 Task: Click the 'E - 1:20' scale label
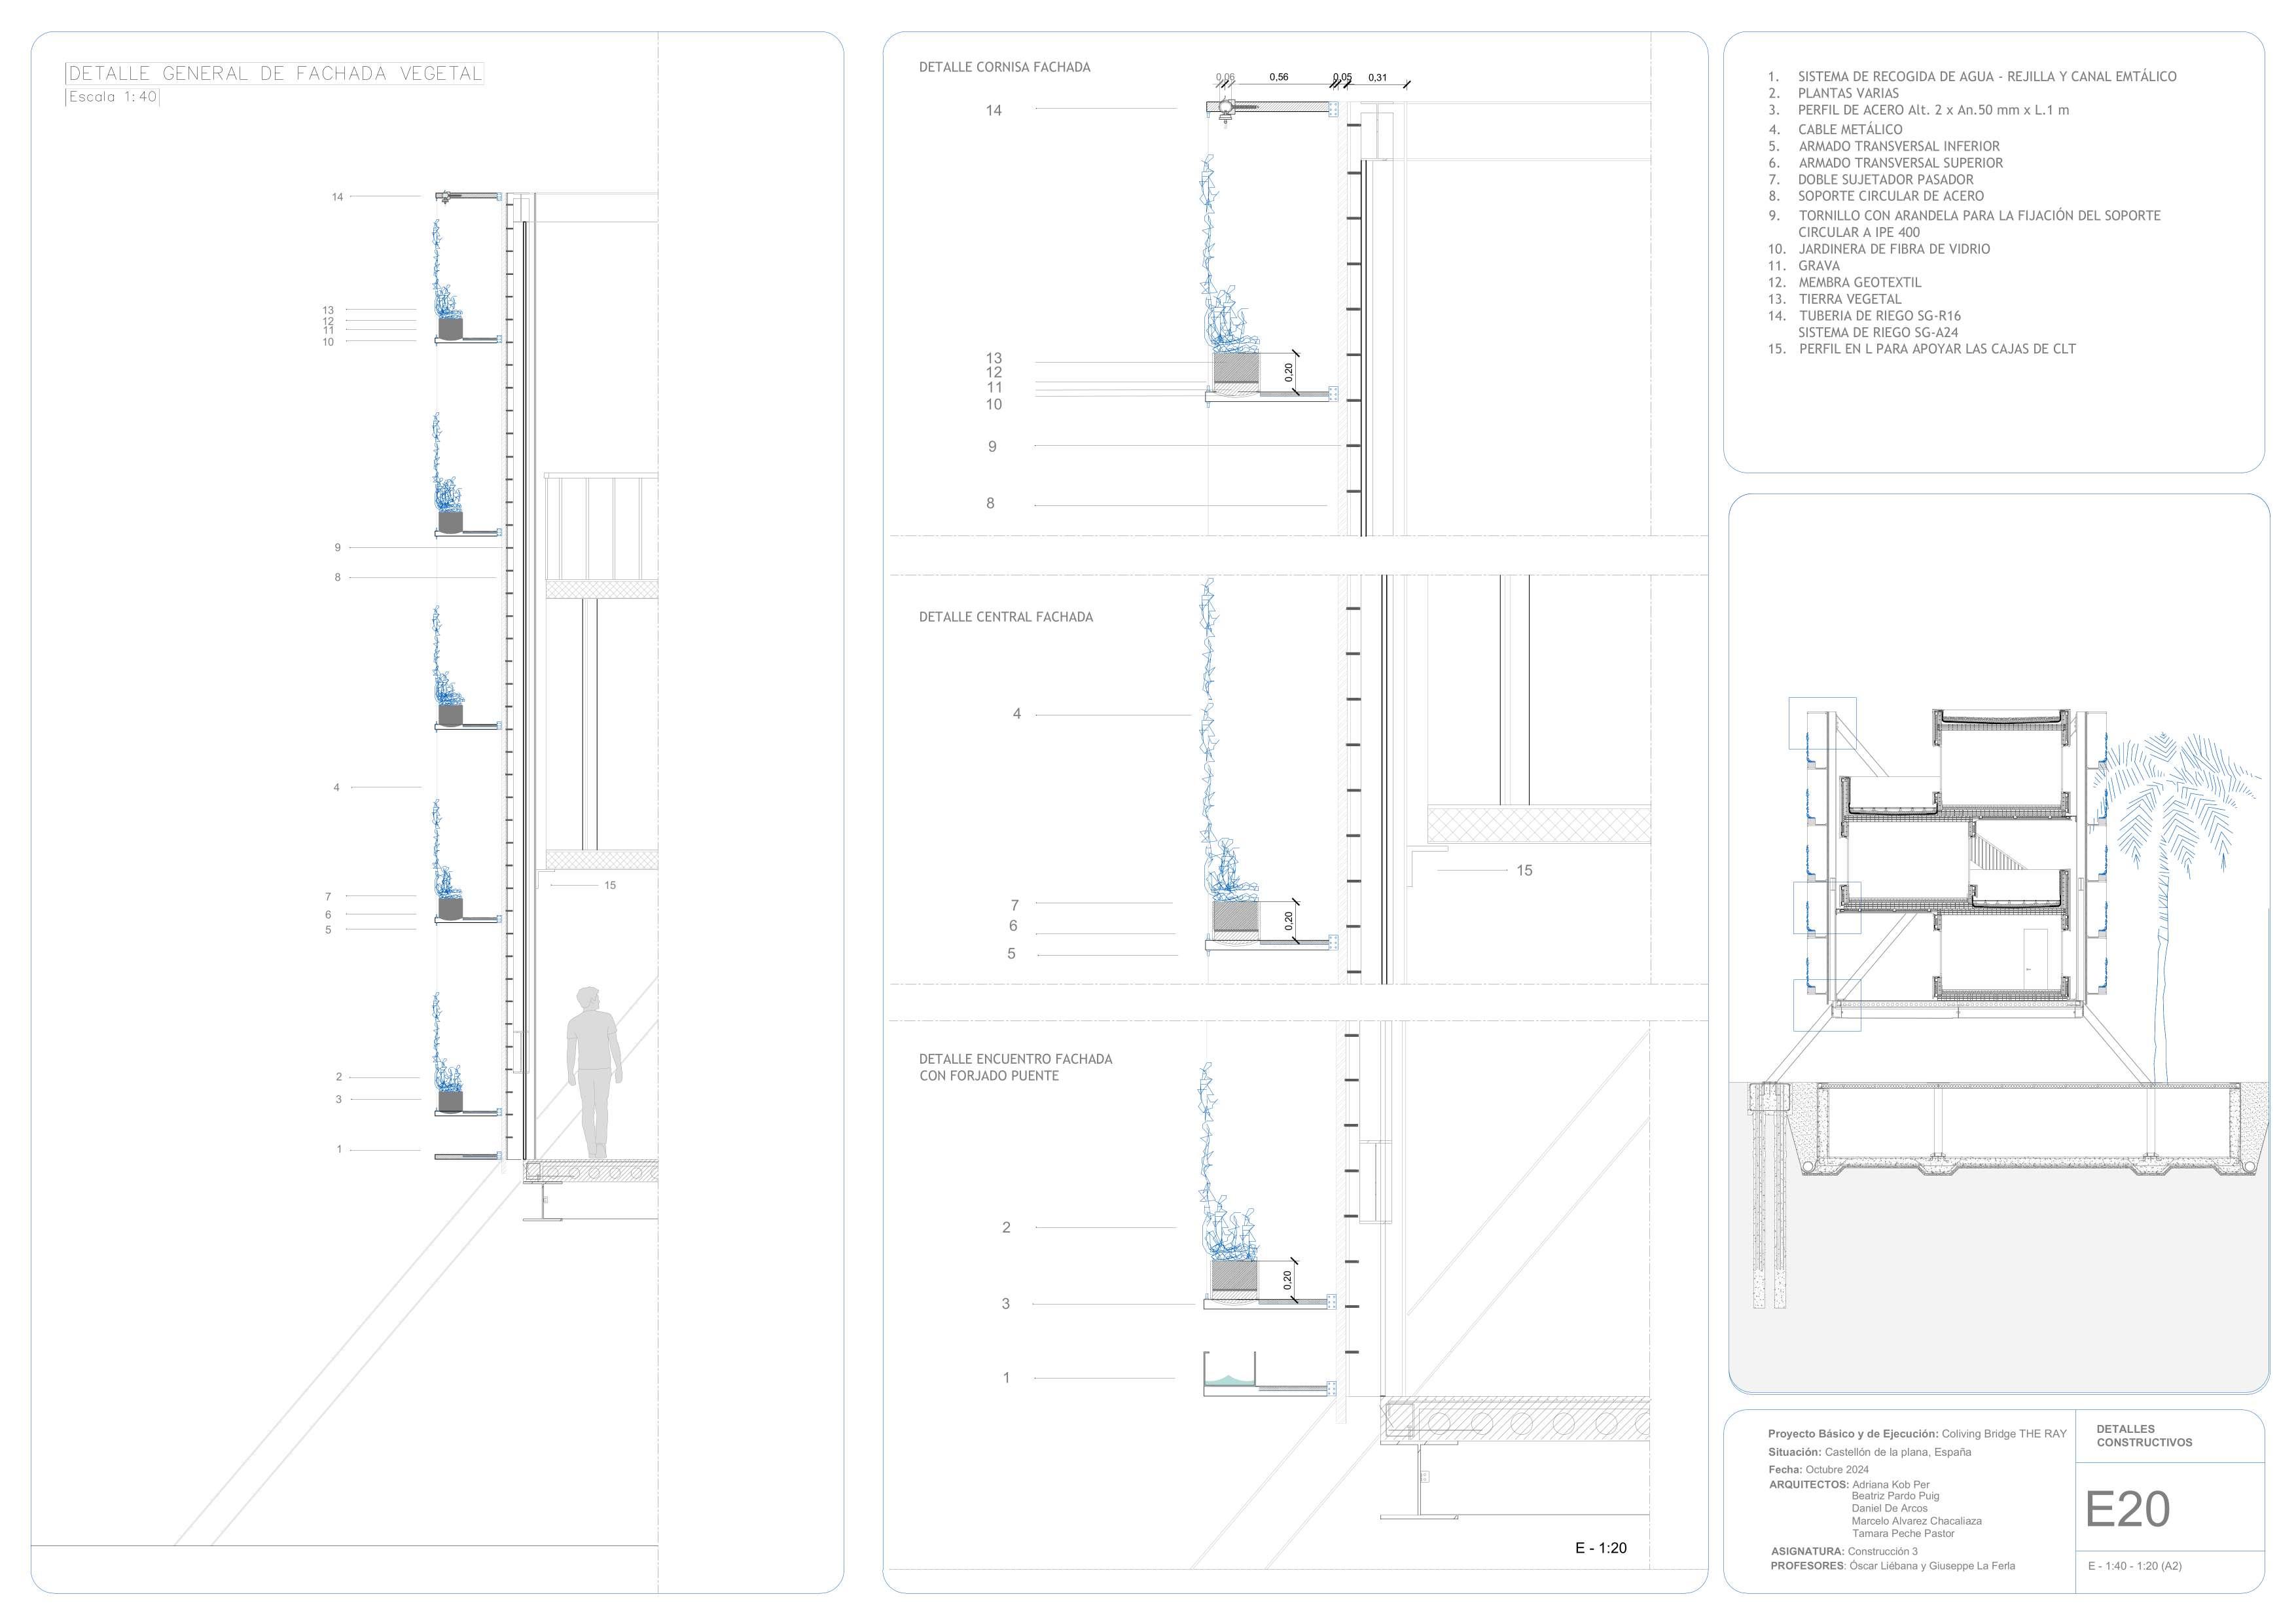tap(1600, 1548)
